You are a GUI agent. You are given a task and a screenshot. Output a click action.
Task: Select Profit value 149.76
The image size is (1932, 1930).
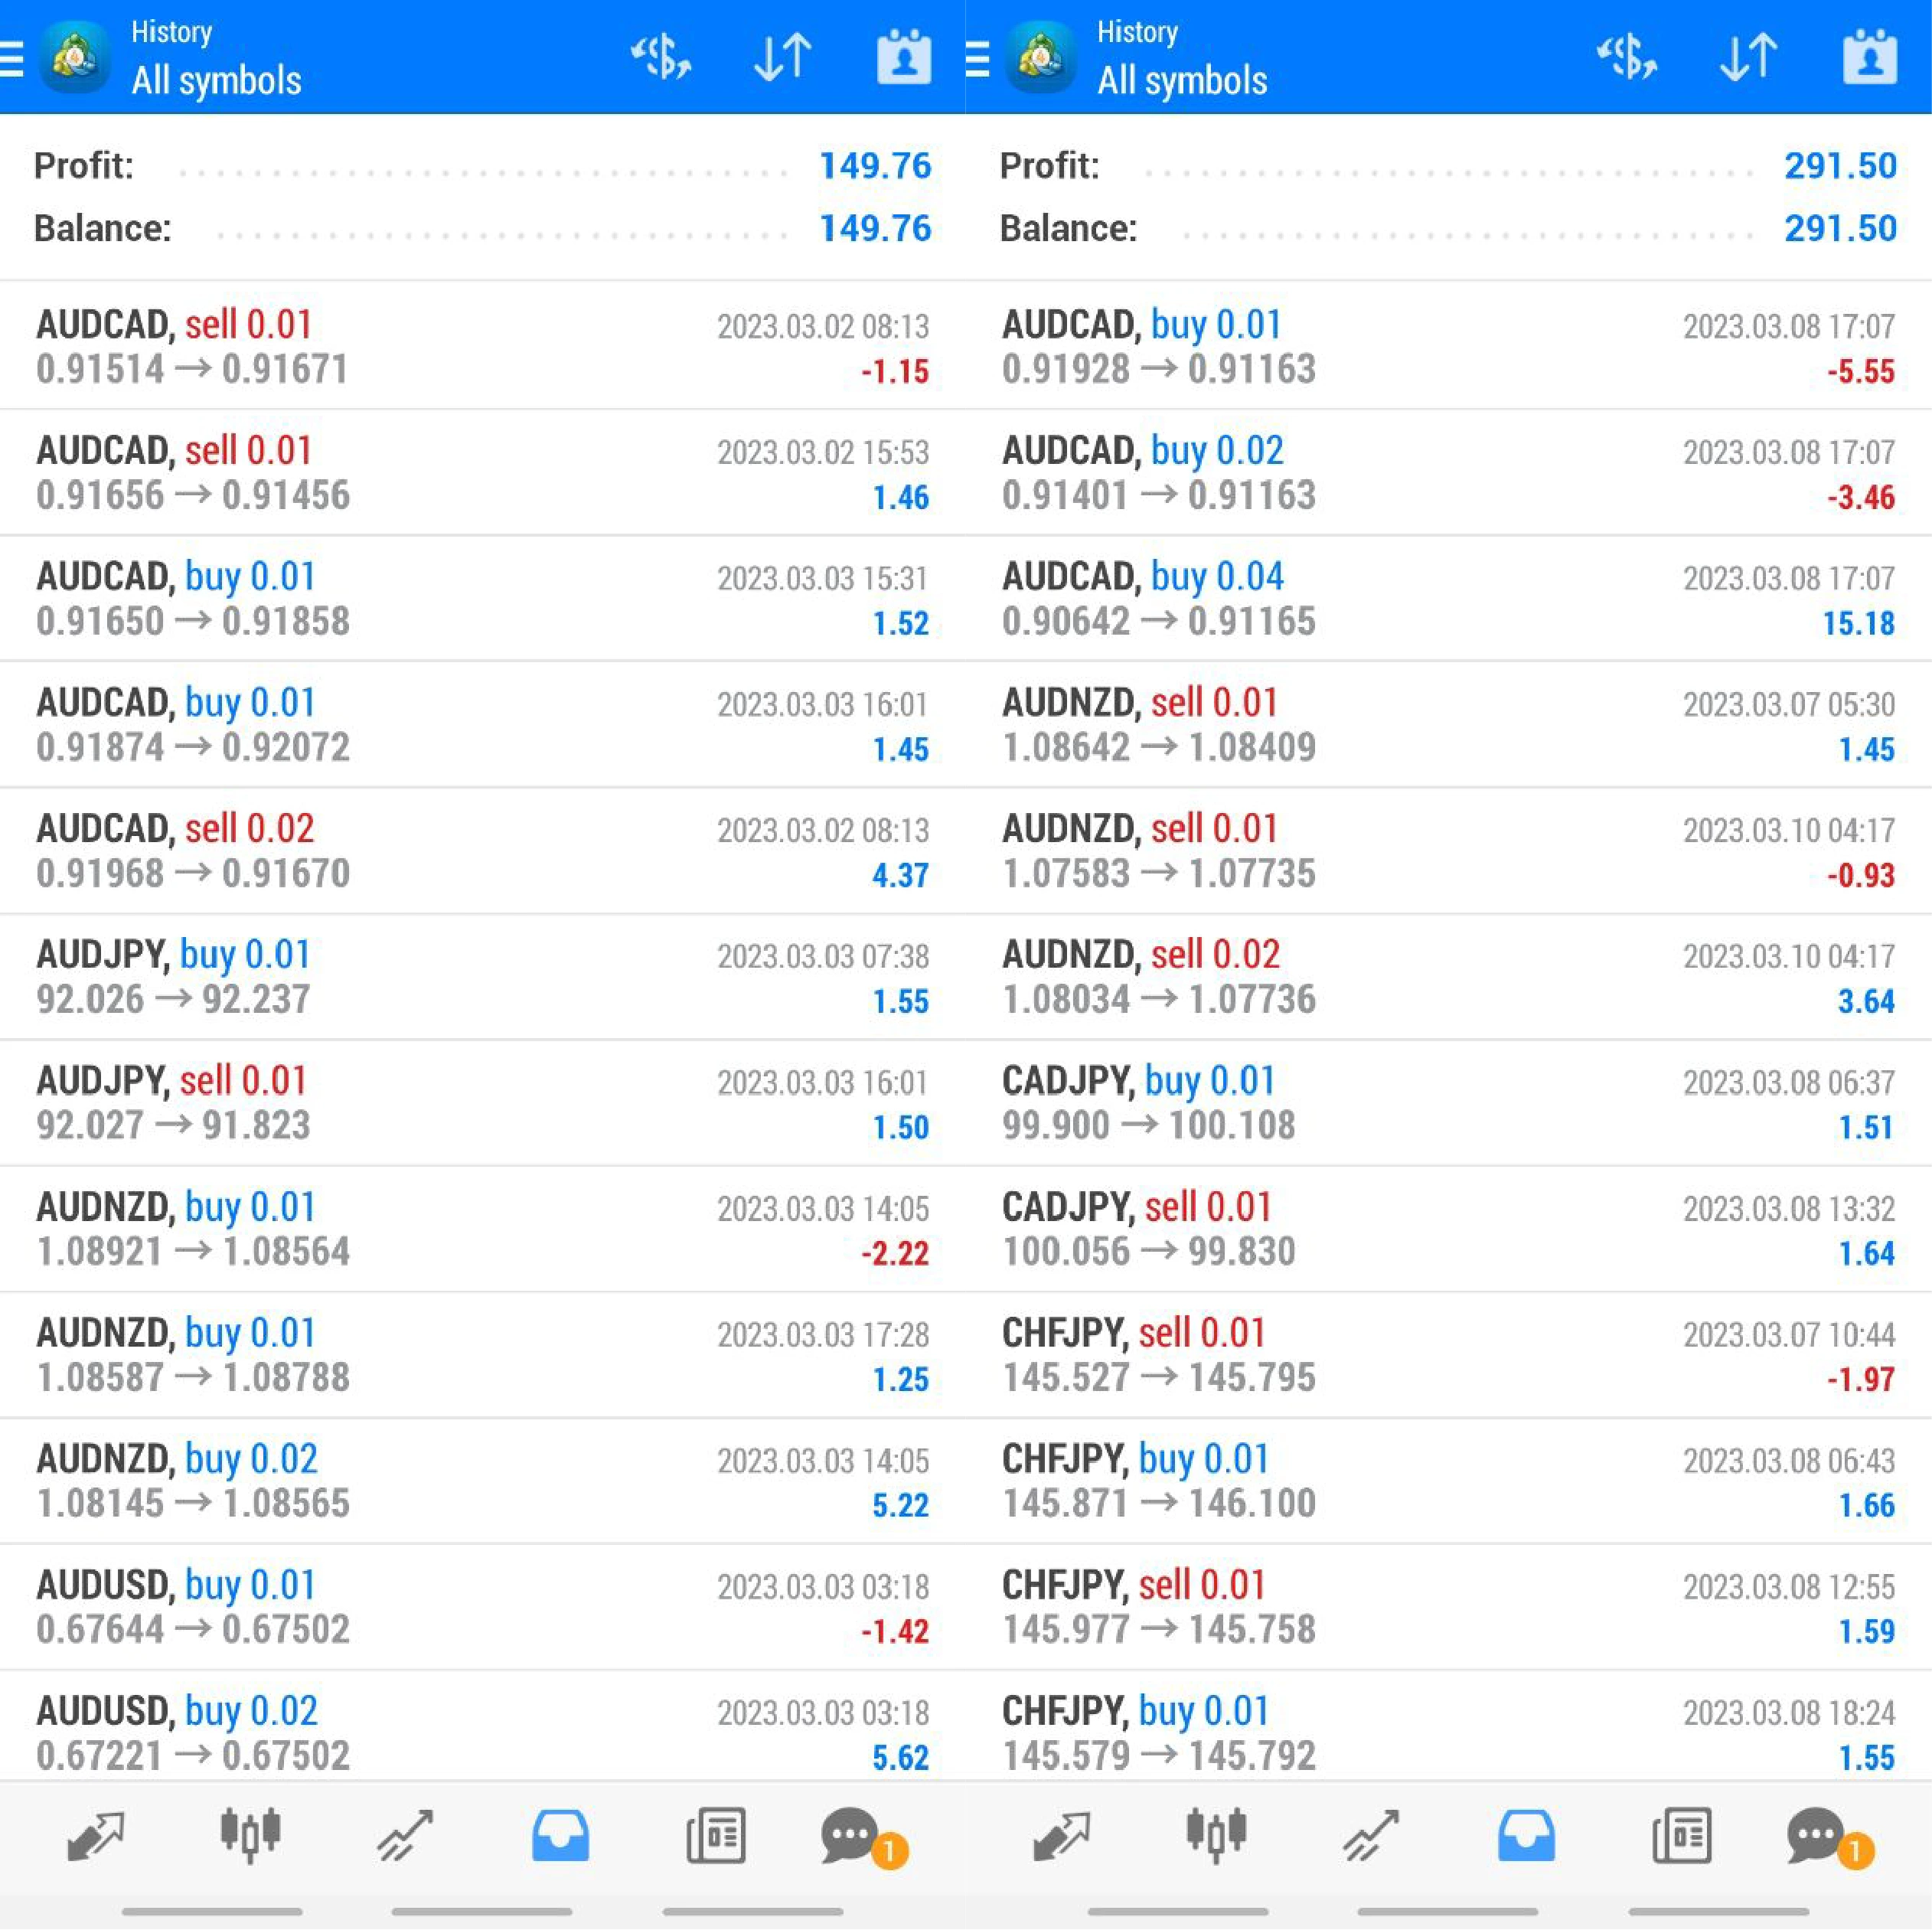click(x=875, y=166)
